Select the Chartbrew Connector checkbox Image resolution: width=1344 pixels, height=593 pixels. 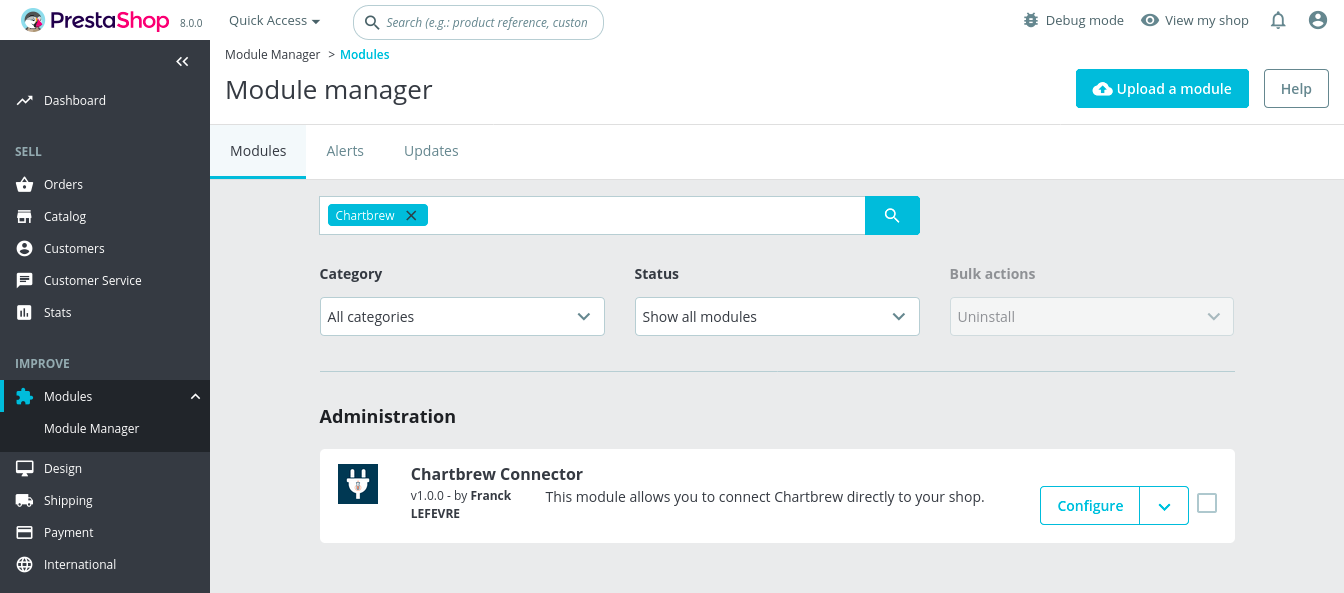(x=1207, y=503)
